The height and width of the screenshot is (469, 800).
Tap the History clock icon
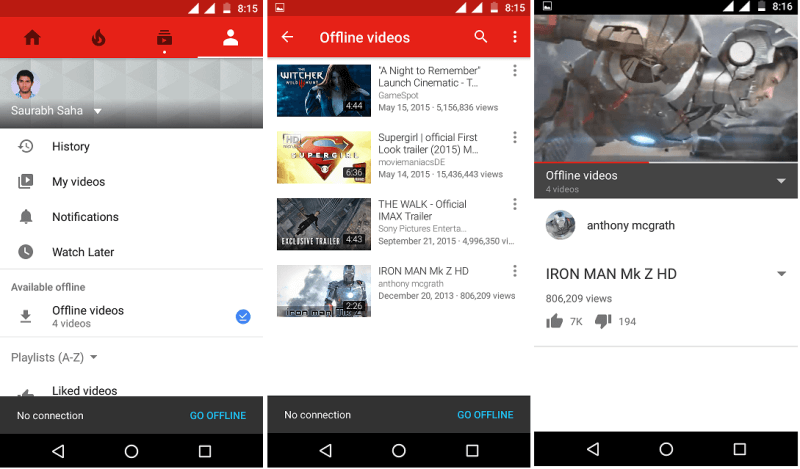[x=26, y=146]
